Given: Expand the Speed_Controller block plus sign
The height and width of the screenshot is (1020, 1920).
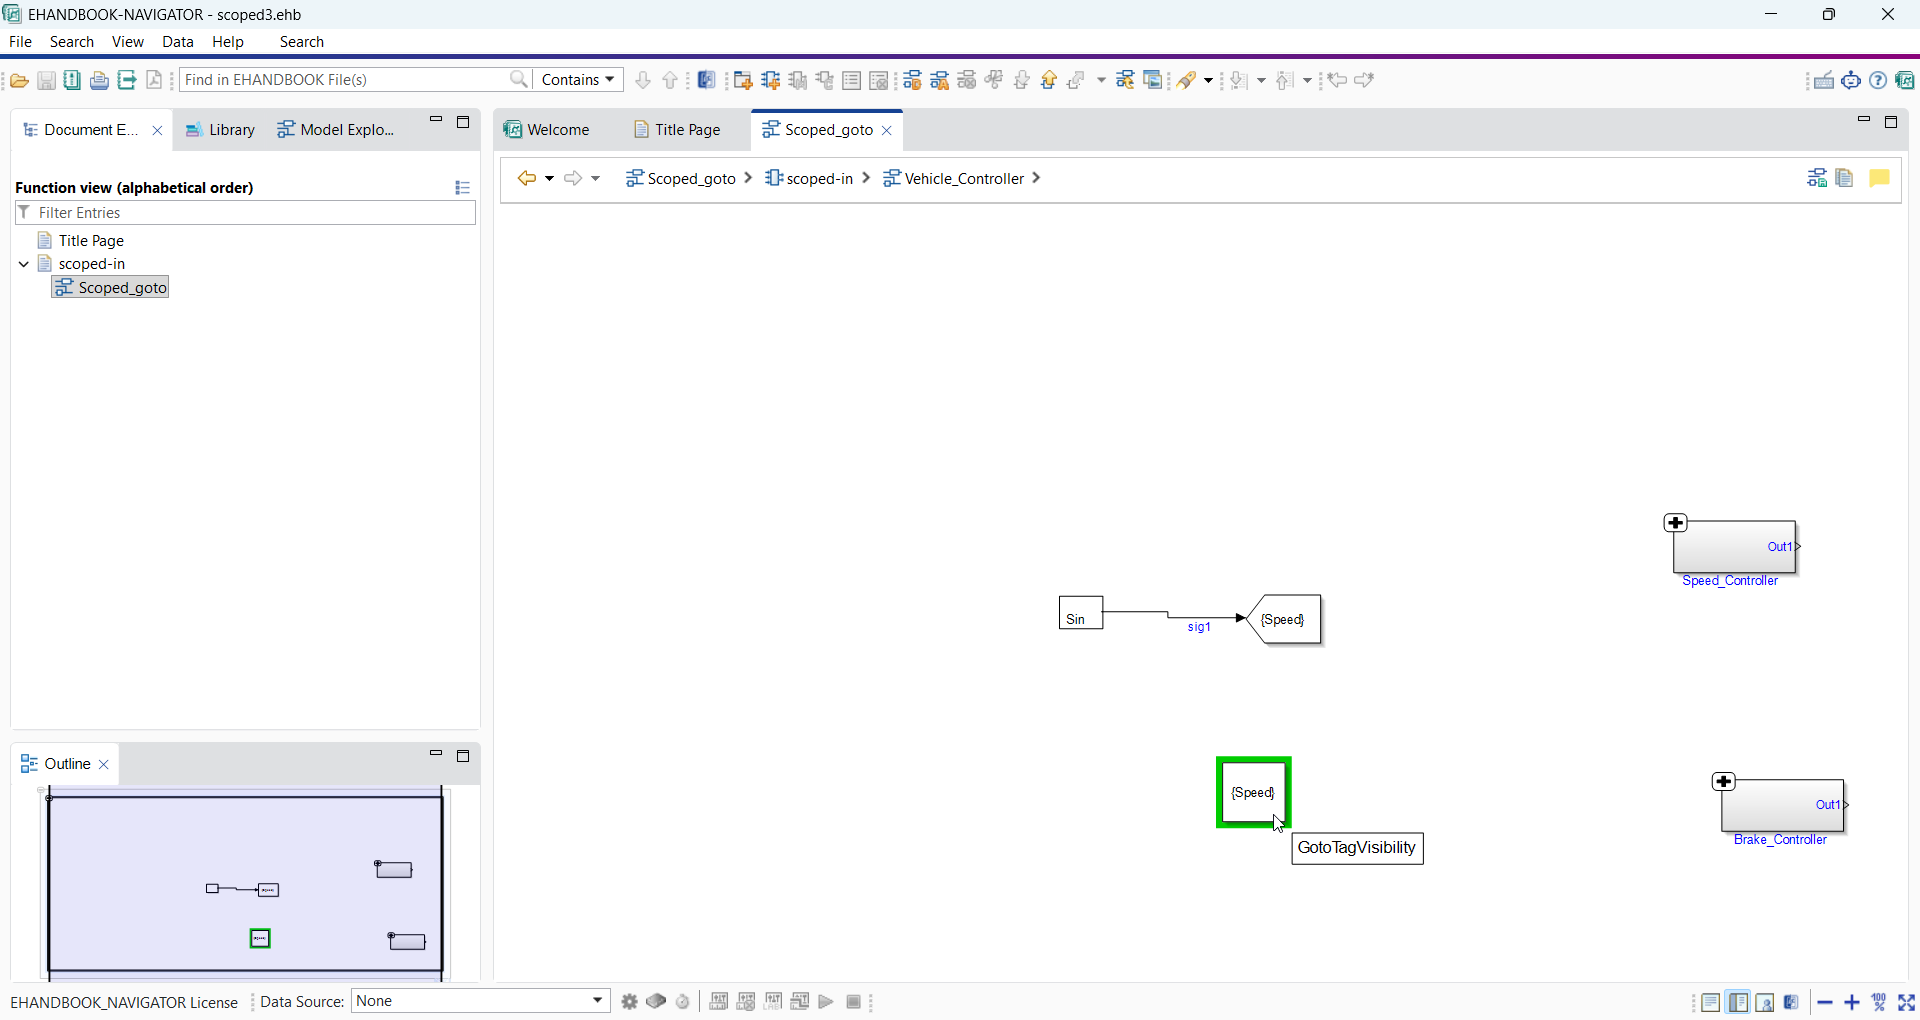Looking at the screenshot, I should click(x=1676, y=523).
